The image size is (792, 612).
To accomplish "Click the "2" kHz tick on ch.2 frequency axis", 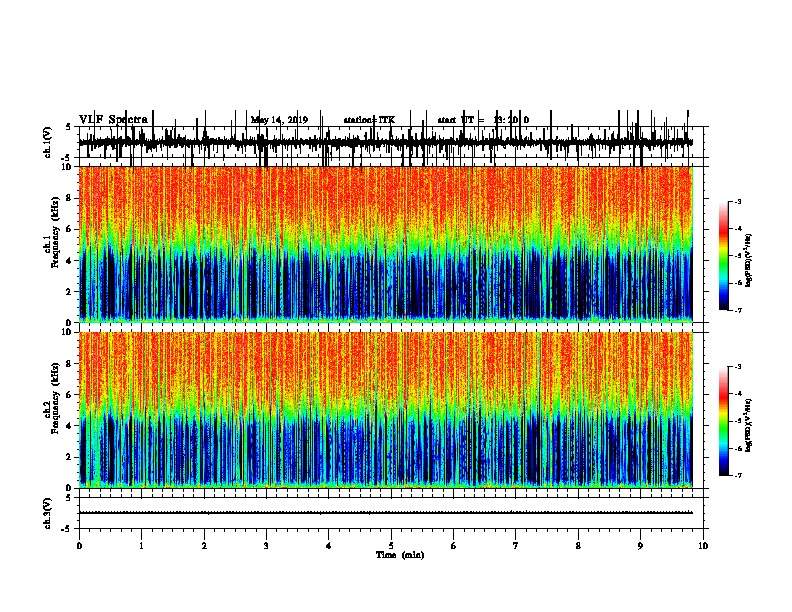I will [70, 457].
